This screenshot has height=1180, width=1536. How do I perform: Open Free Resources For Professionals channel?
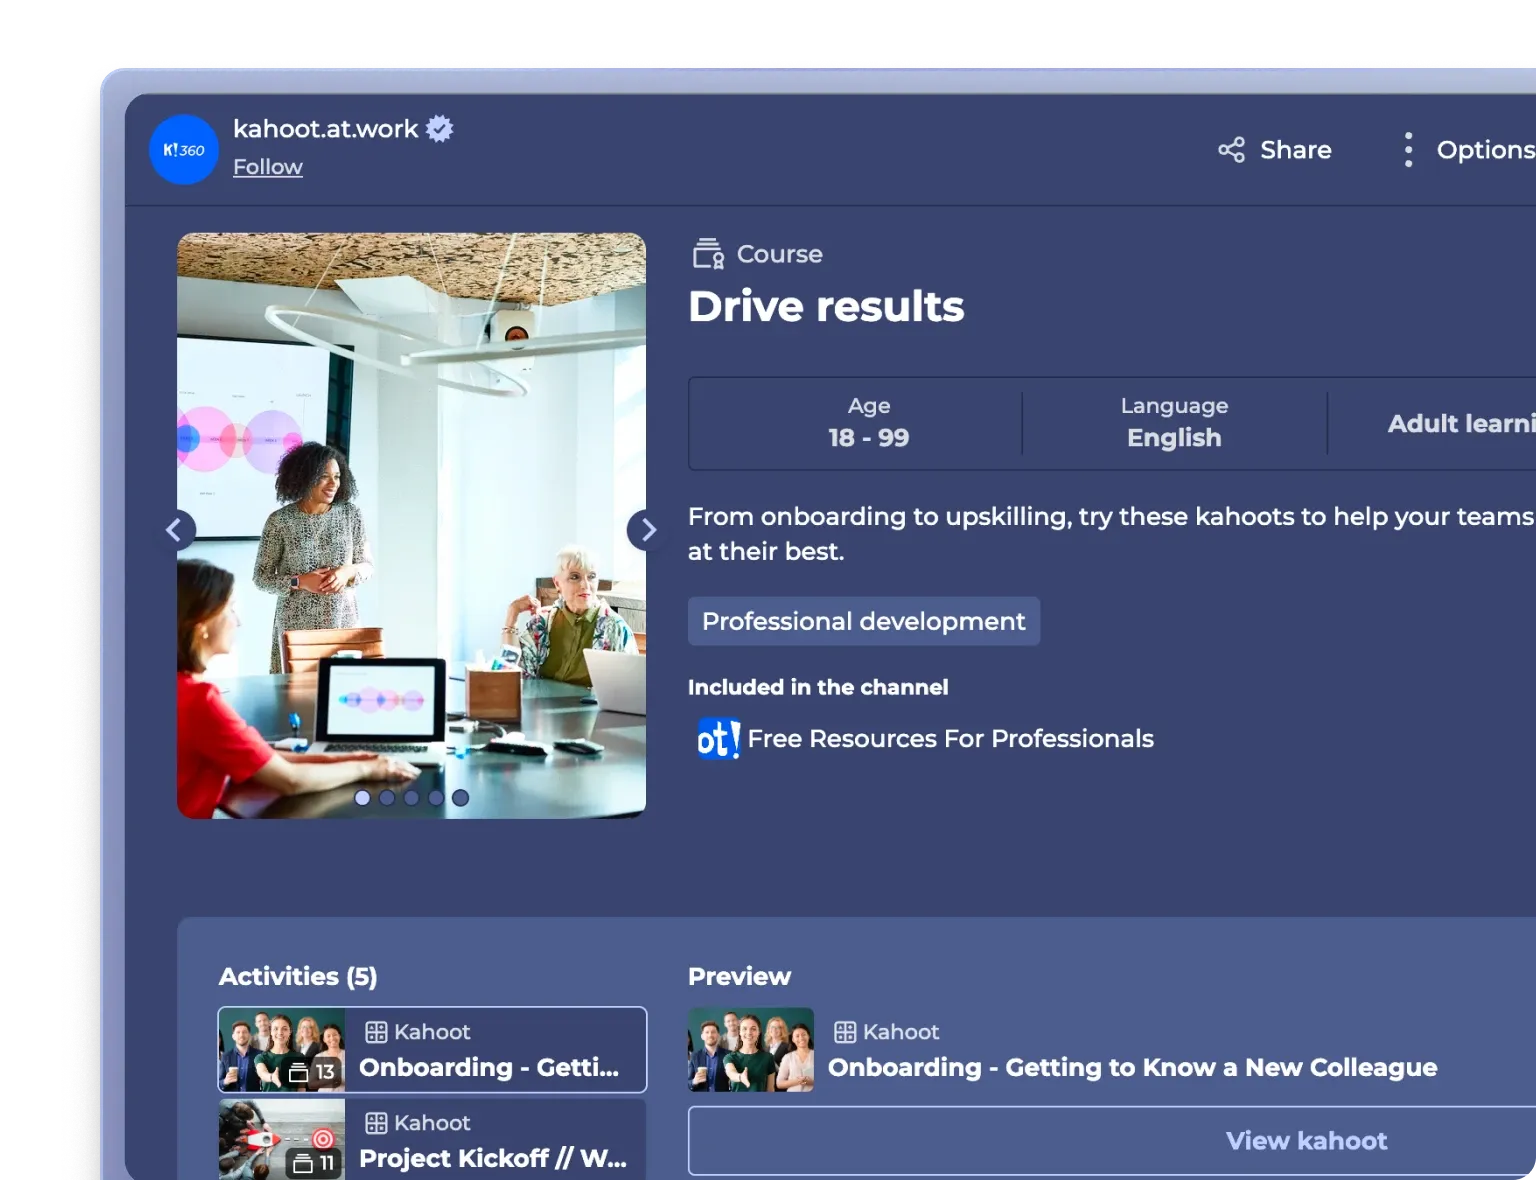(950, 739)
